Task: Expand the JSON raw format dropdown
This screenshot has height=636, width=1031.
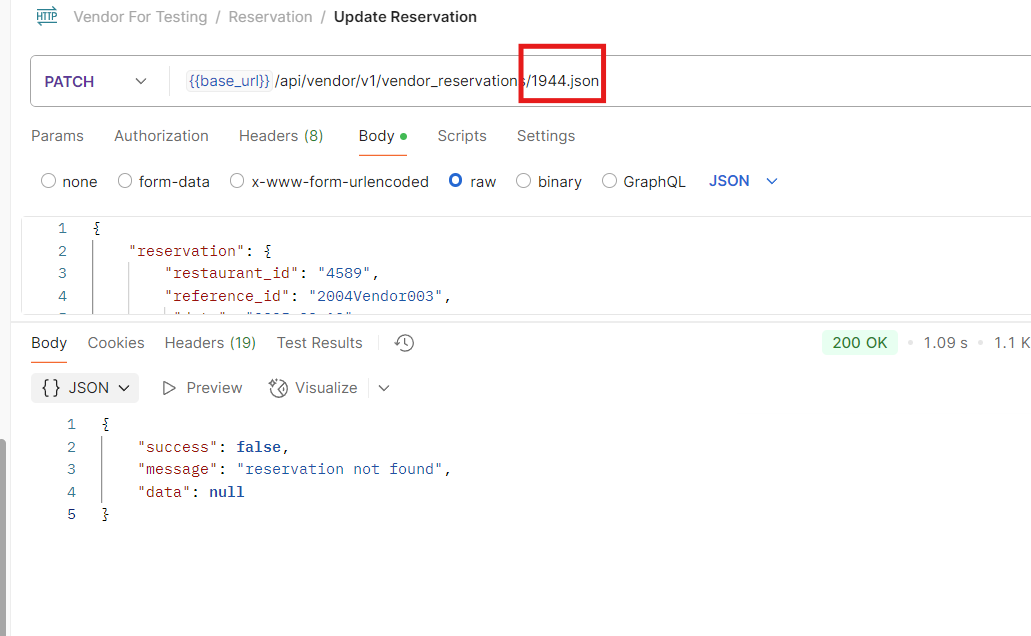Action: pyautogui.click(x=743, y=181)
